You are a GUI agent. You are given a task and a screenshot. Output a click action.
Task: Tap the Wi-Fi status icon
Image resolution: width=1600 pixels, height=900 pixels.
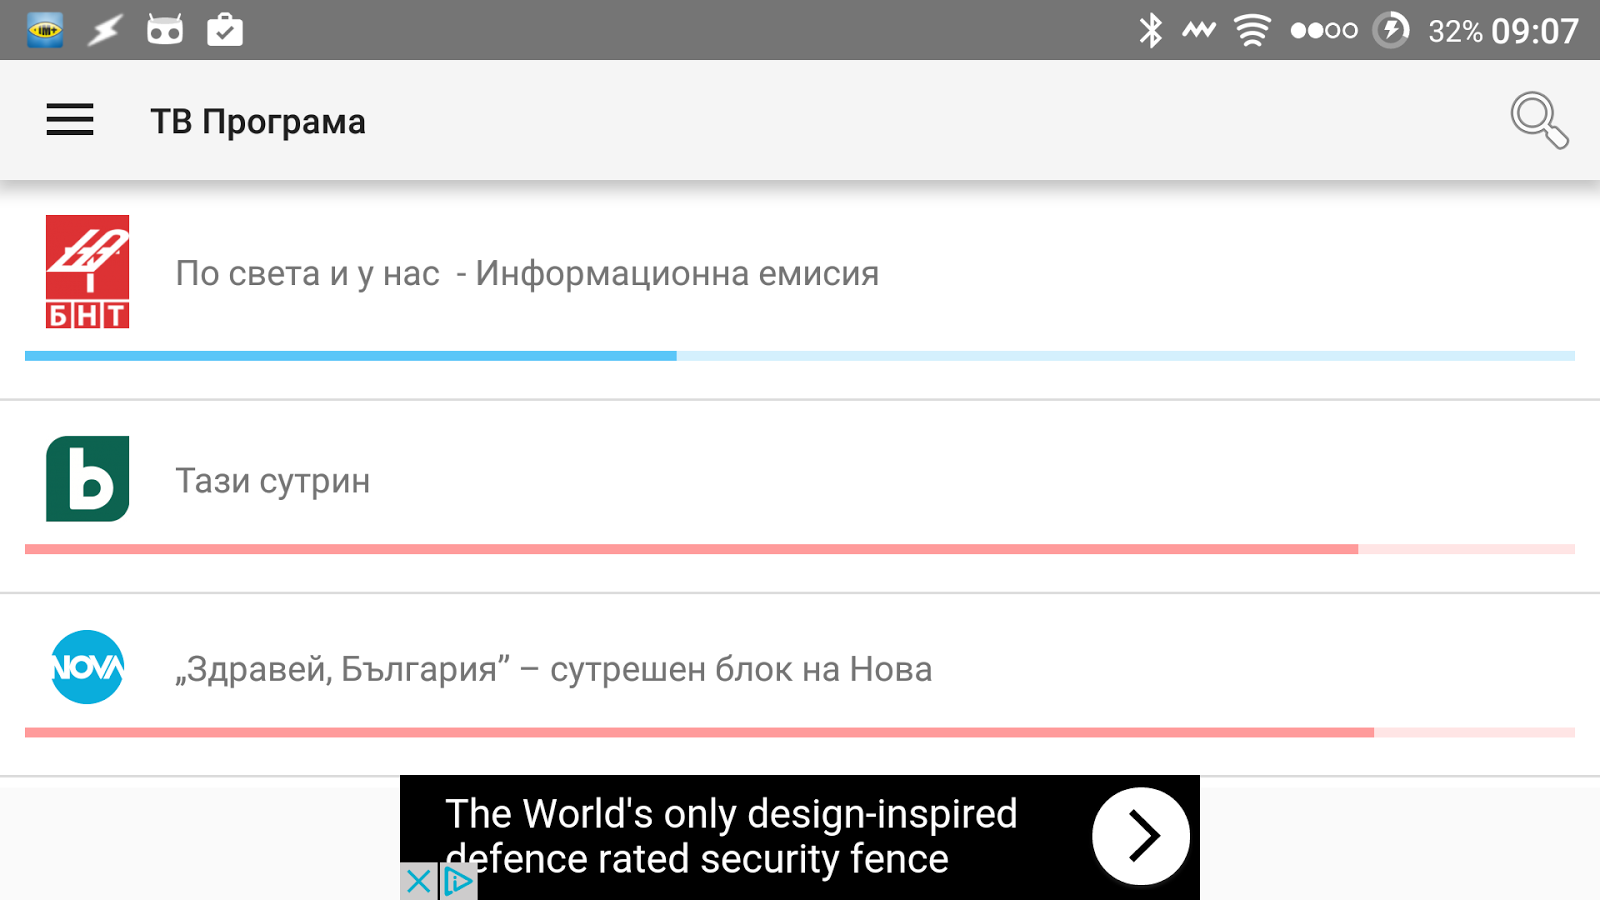1252,30
